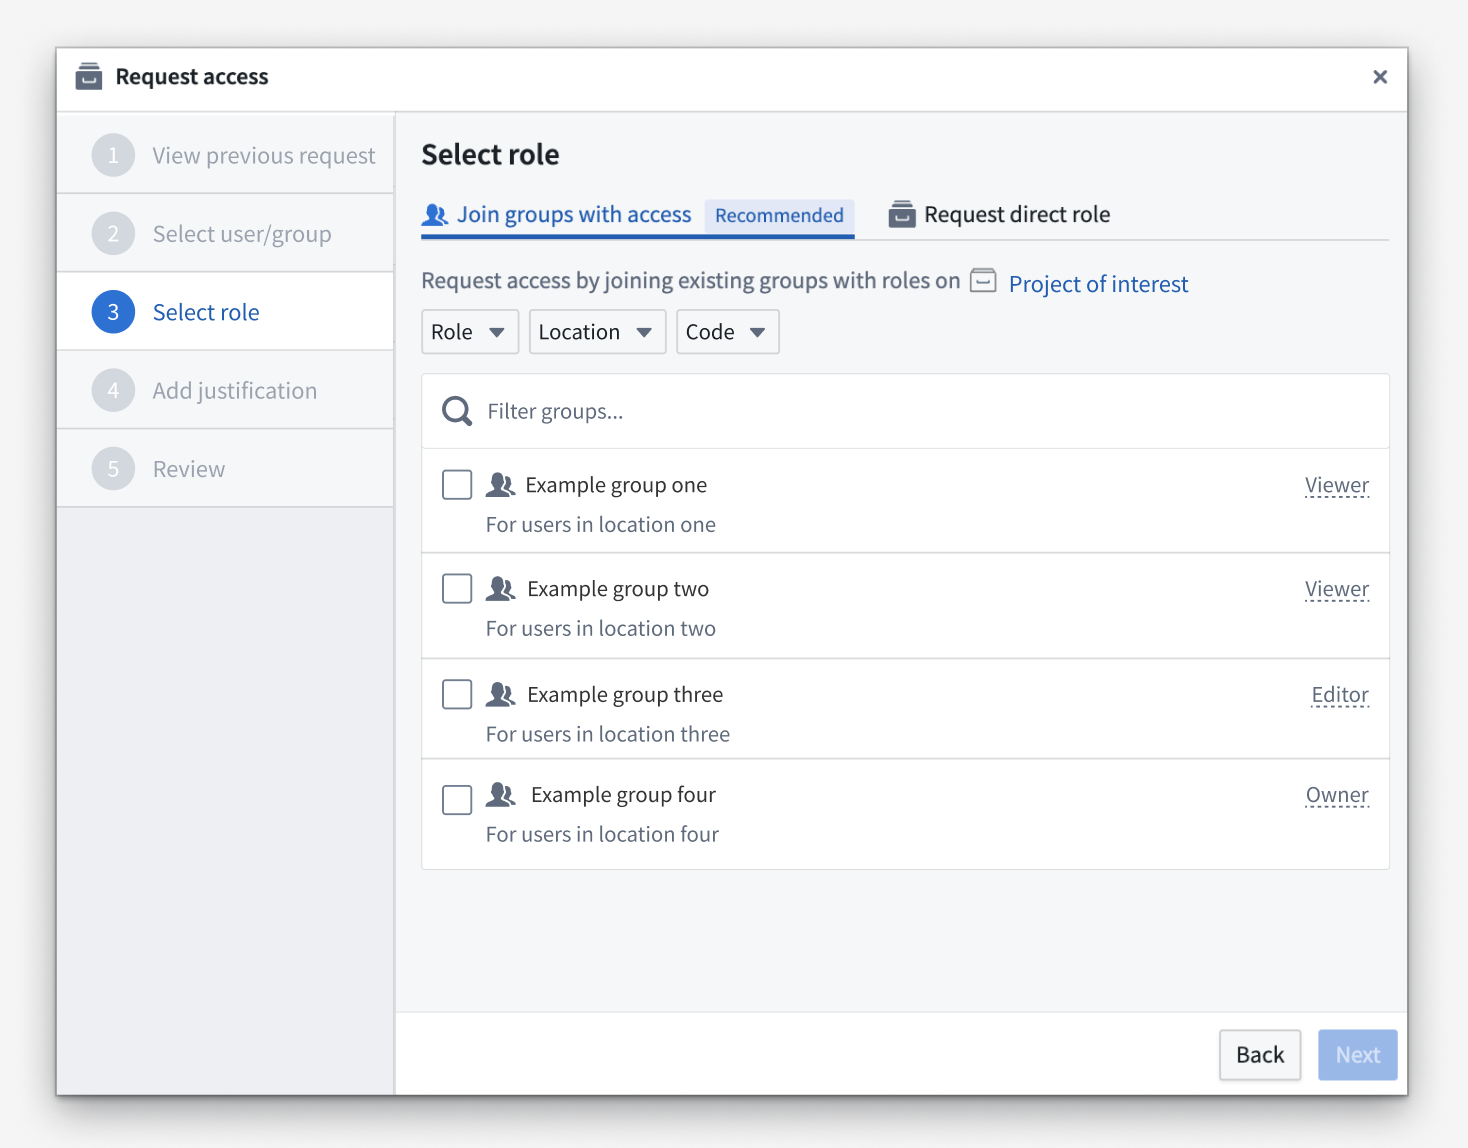
Task: Click the Next button
Action: [1358, 1055]
